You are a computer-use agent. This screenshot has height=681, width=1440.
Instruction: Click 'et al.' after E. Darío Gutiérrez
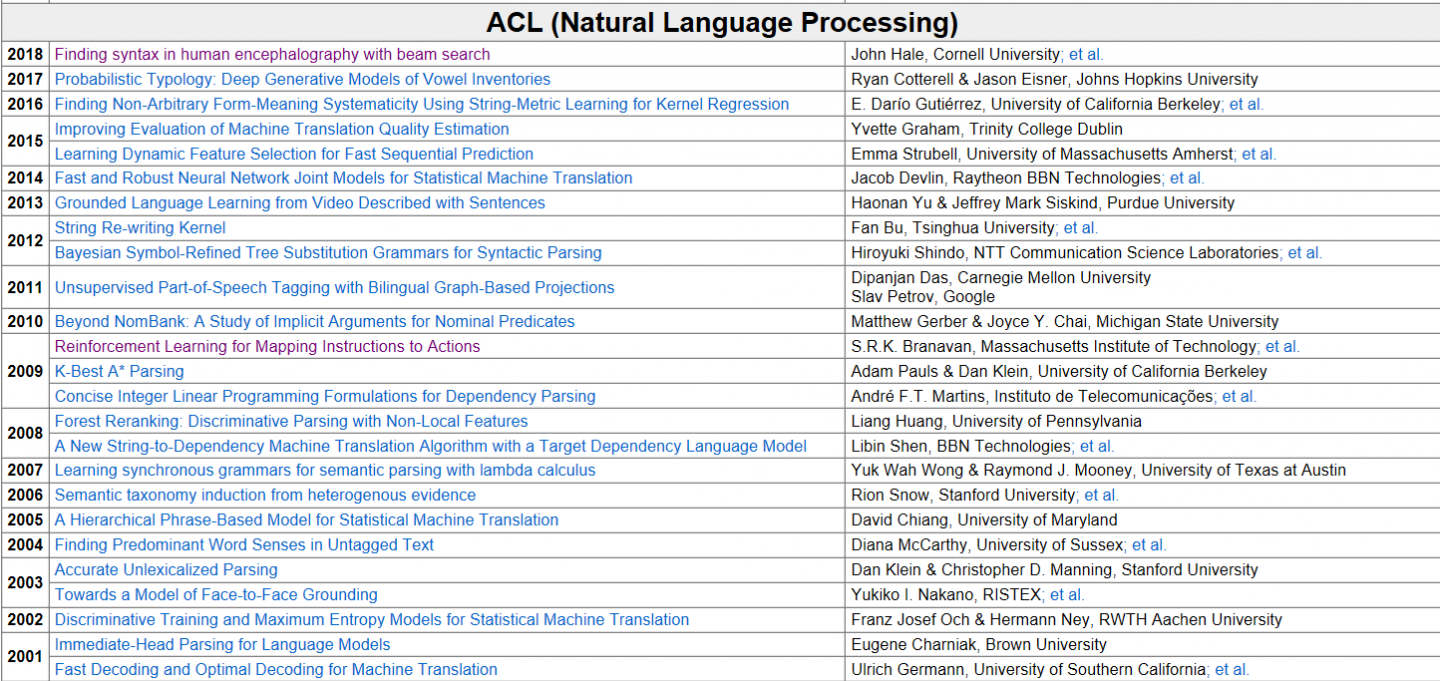pos(1247,104)
